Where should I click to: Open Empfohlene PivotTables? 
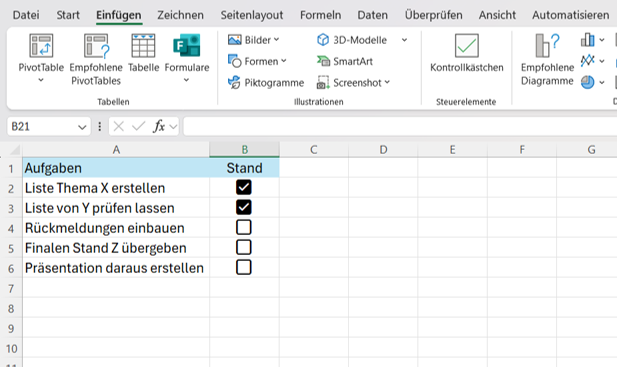point(96,59)
